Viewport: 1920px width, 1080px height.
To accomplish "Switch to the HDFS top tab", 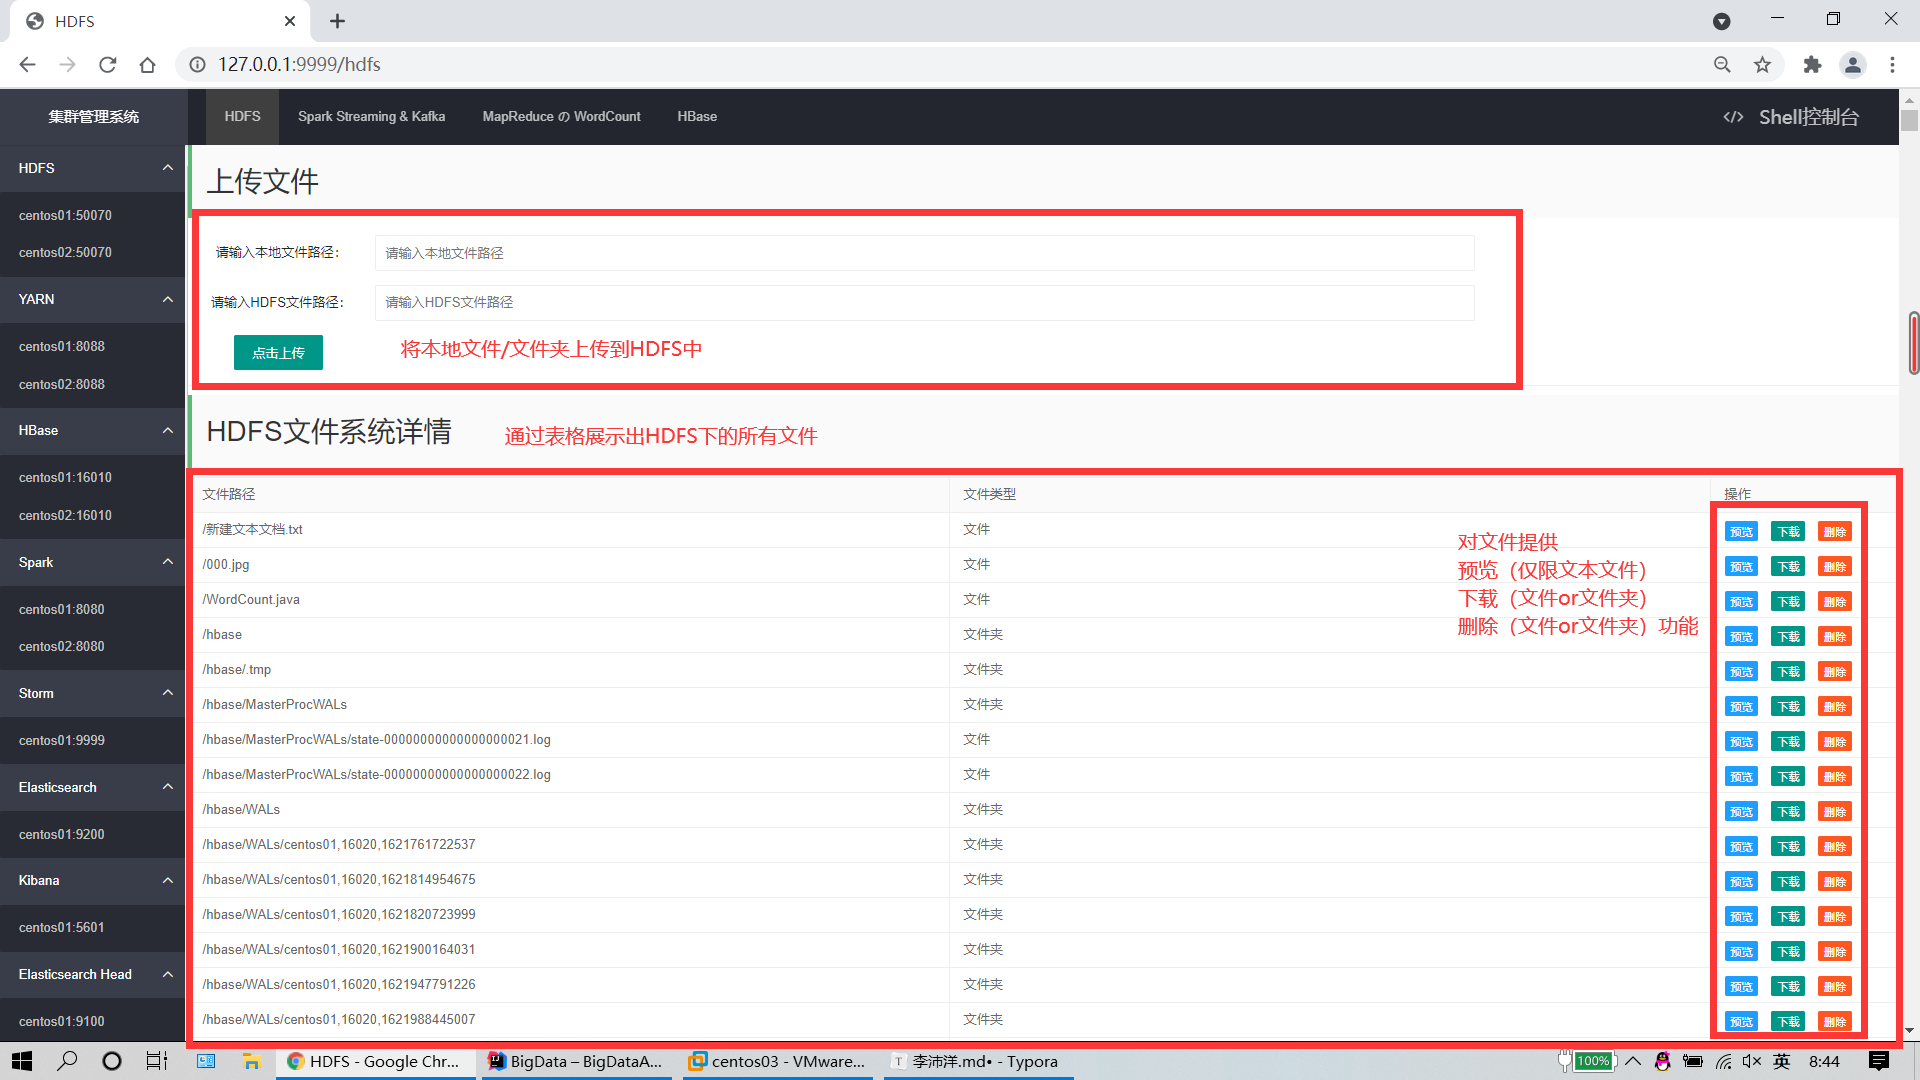I will pyautogui.click(x=242, y=117).
